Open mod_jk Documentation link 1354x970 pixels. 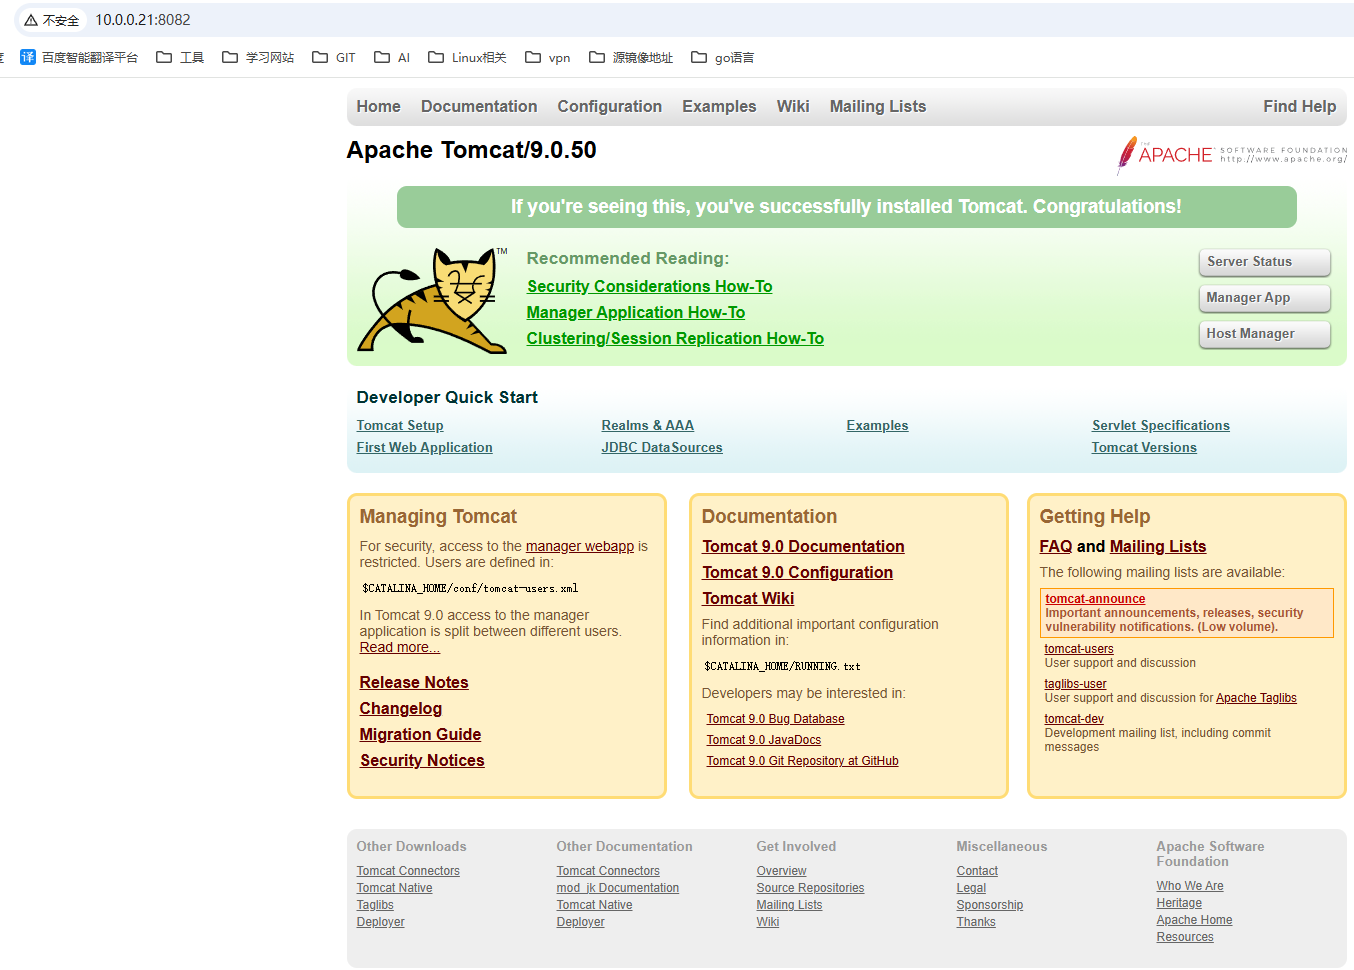[617, 888]
